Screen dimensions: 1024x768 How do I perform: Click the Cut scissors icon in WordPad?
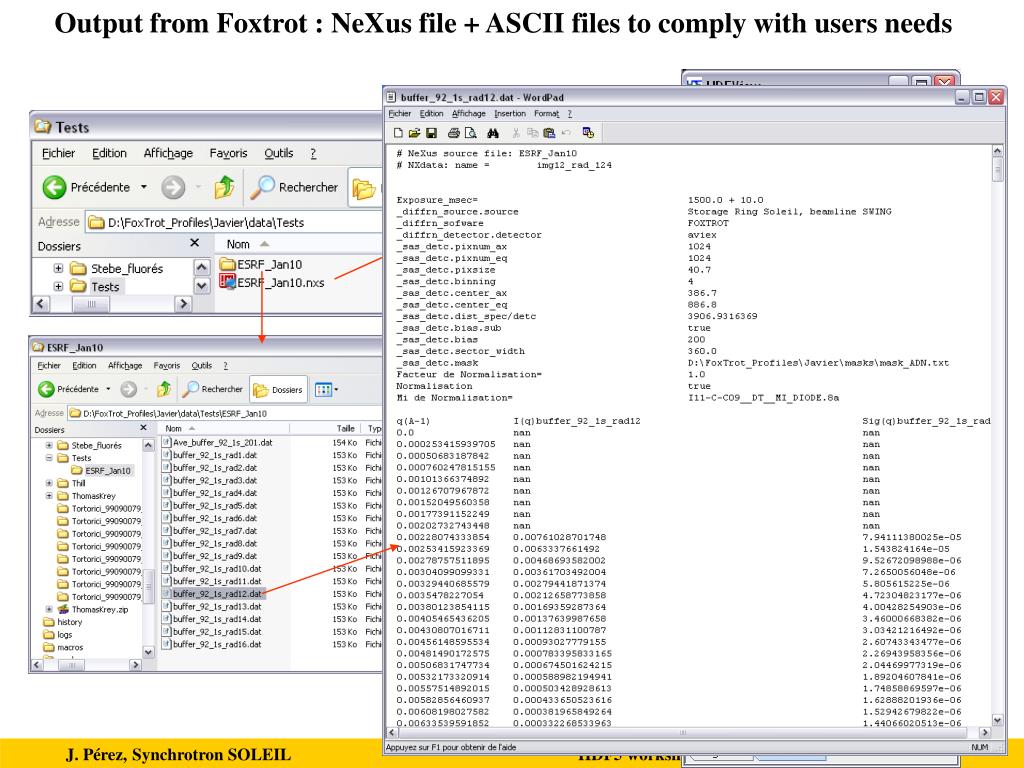pos(516,133)
